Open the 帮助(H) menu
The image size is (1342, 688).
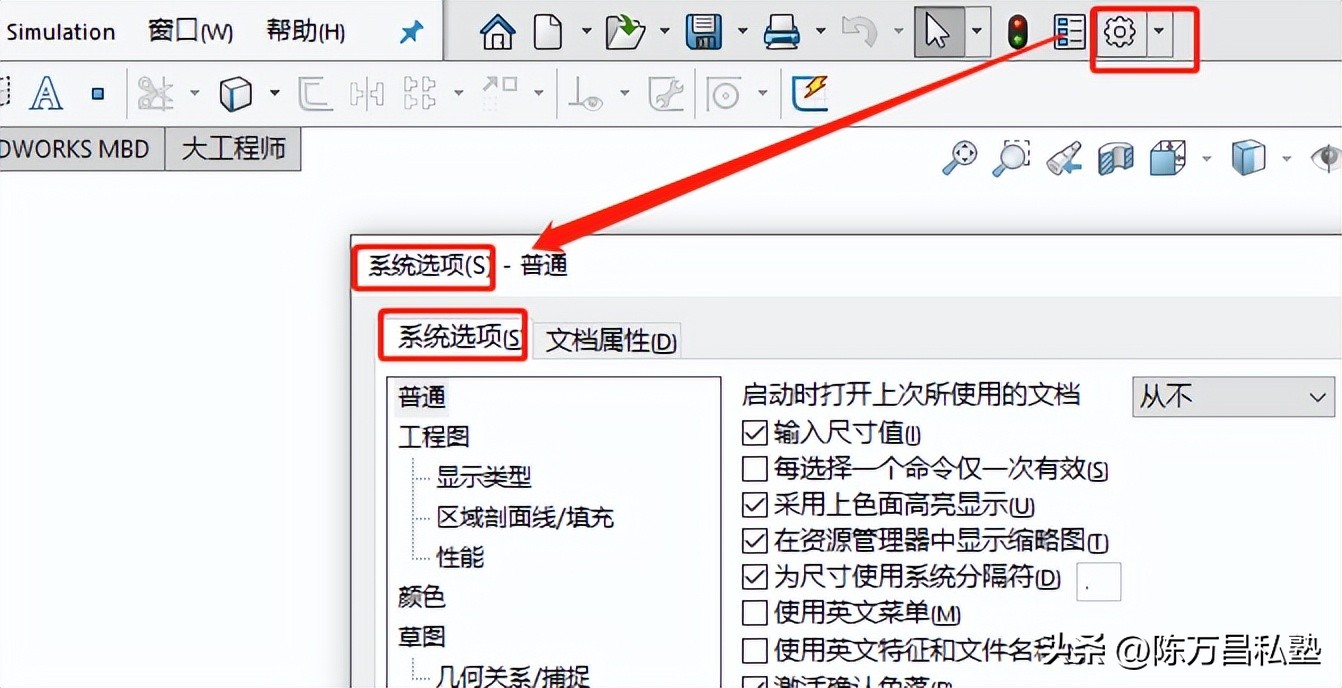(x=305, y=31)
